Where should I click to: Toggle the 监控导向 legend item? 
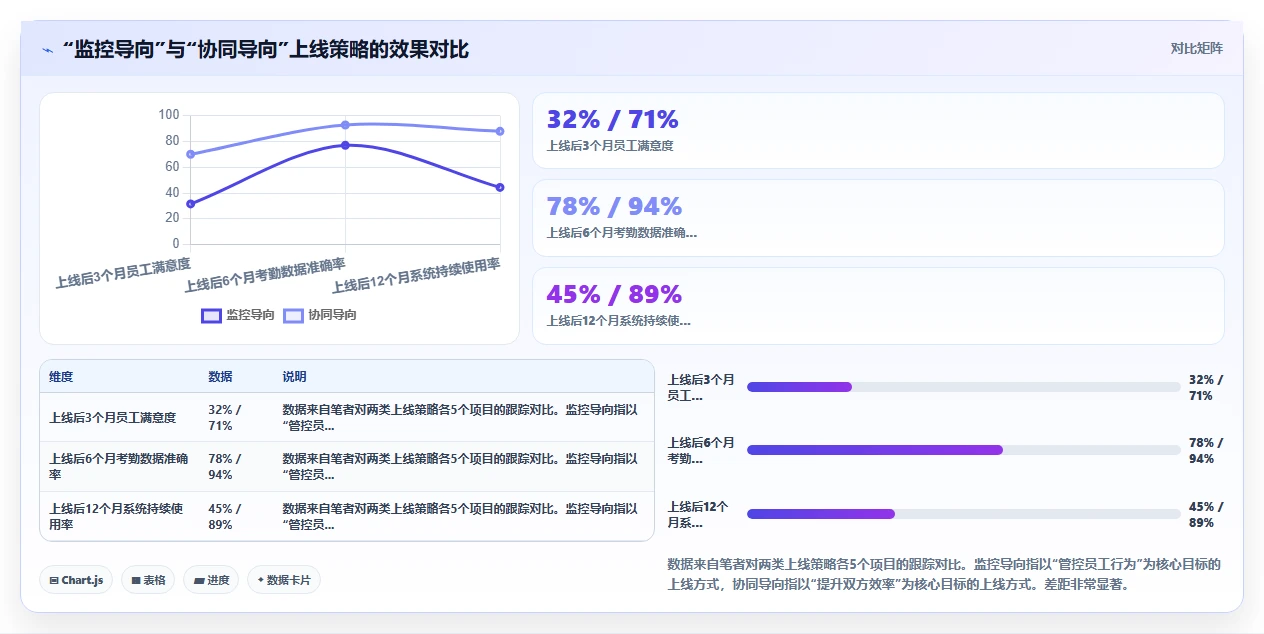(238, 315)
